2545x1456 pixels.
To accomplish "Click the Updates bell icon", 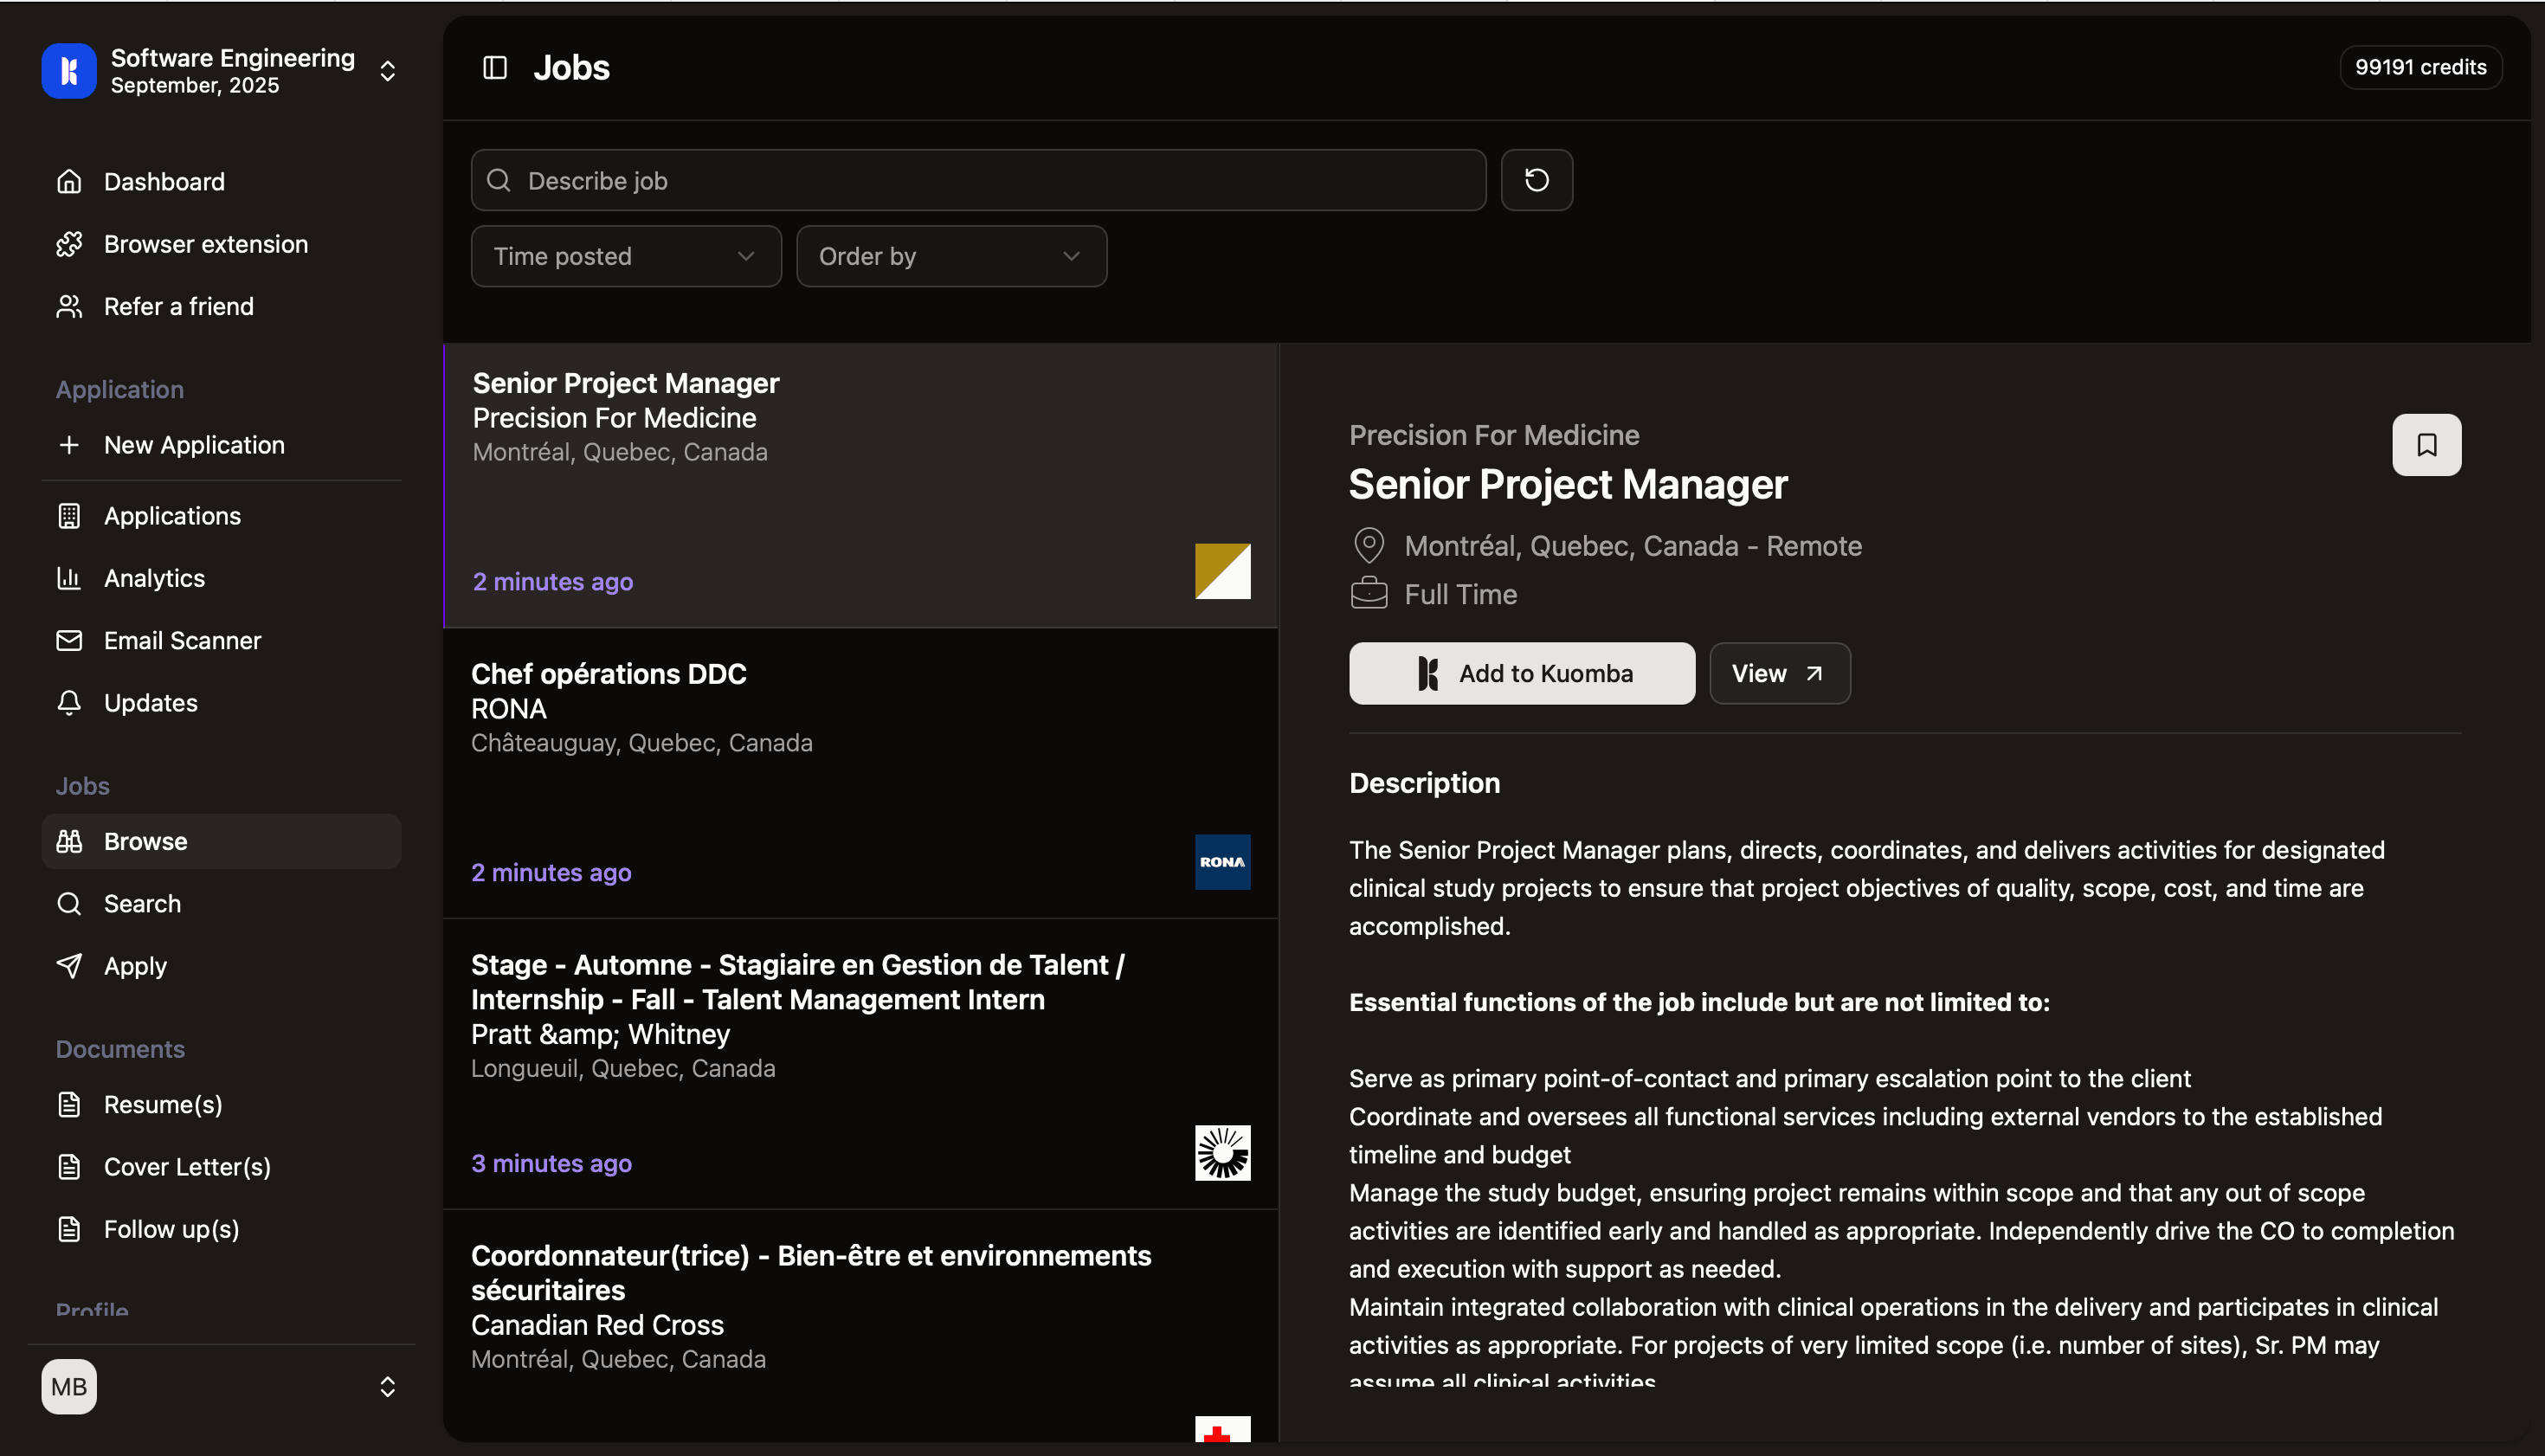I will click(x=69, y=703).
